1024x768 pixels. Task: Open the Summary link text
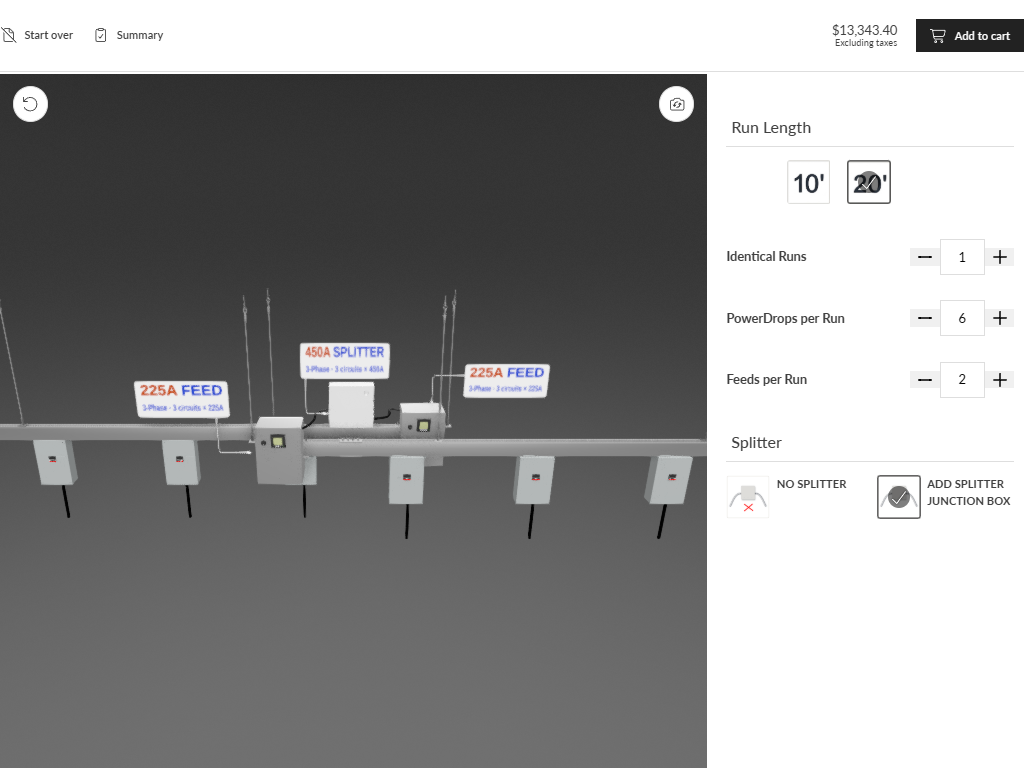click(x=140, y=35)
